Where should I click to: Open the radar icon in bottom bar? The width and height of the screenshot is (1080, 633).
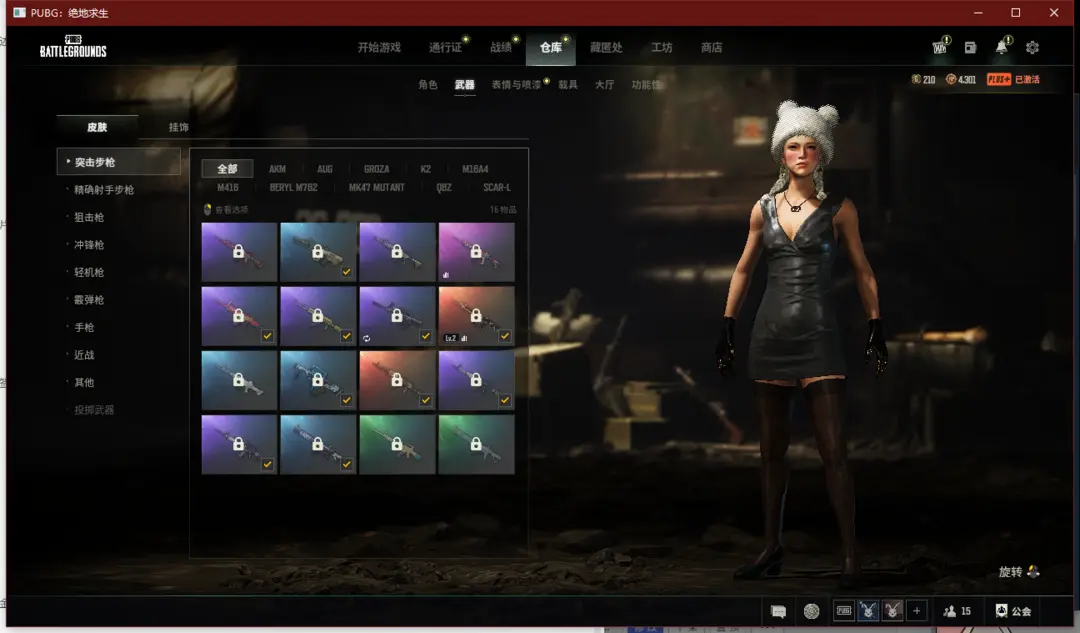812,611
